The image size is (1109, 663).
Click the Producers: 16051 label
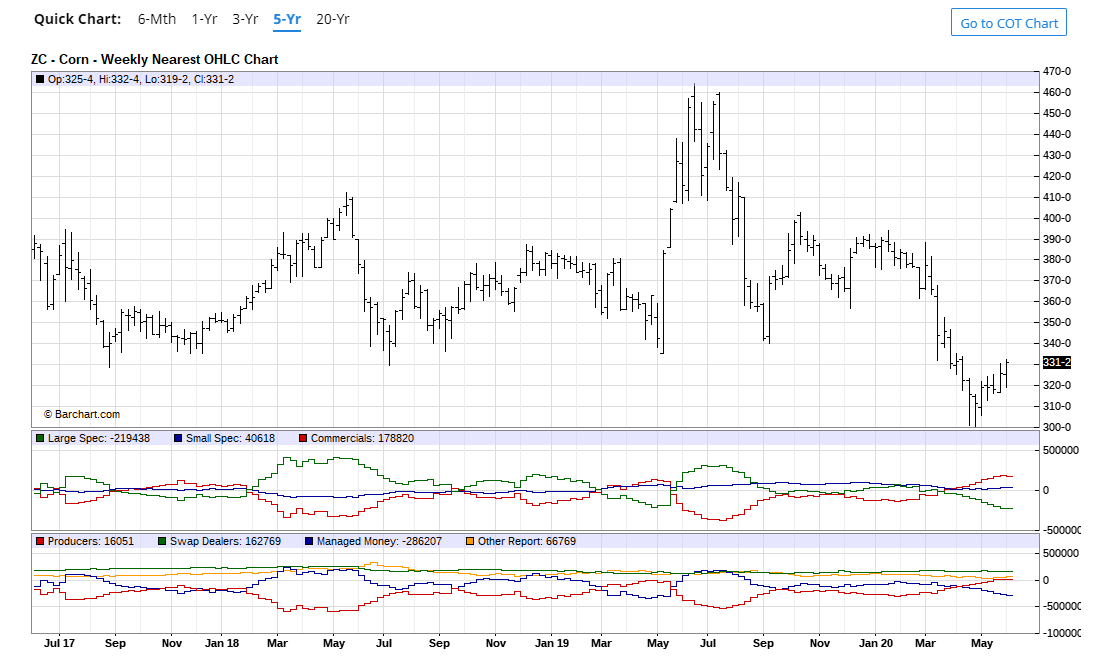(91, 541)
